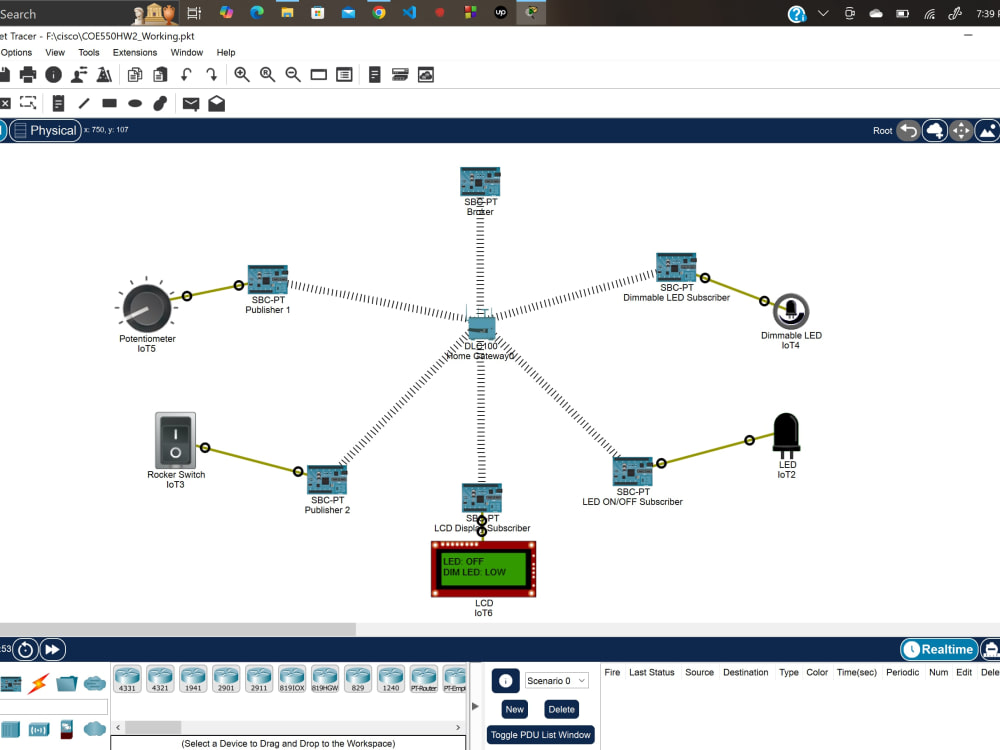Select the 4331 router from device palette
Viewport: 1000px width, 750px height.
click(127, 678)
